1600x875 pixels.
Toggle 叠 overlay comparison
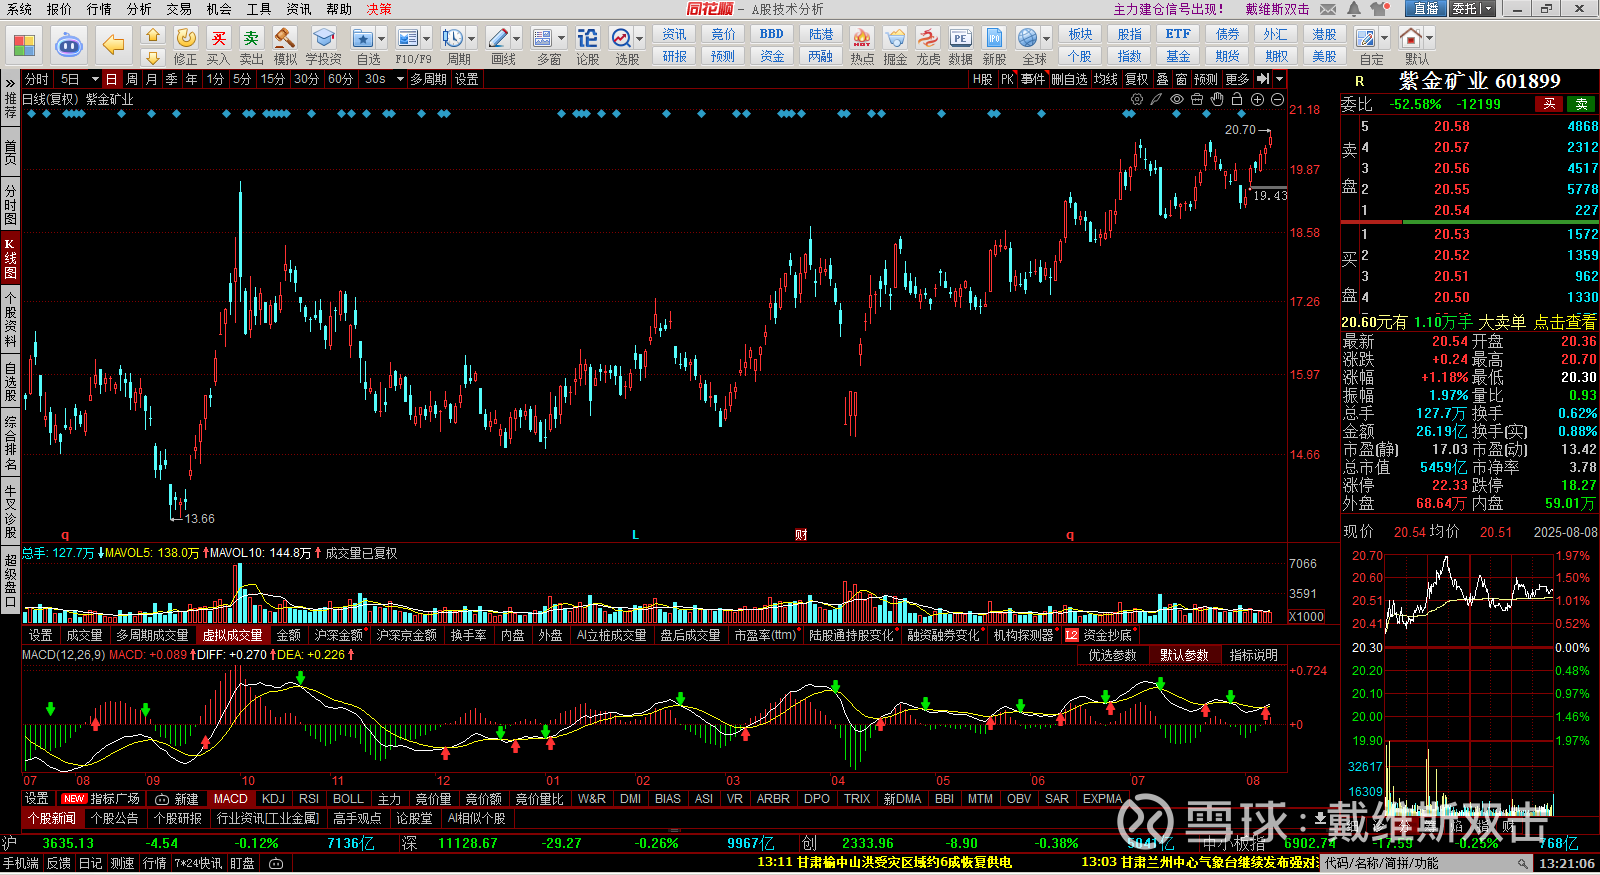tap(1162, 79)
